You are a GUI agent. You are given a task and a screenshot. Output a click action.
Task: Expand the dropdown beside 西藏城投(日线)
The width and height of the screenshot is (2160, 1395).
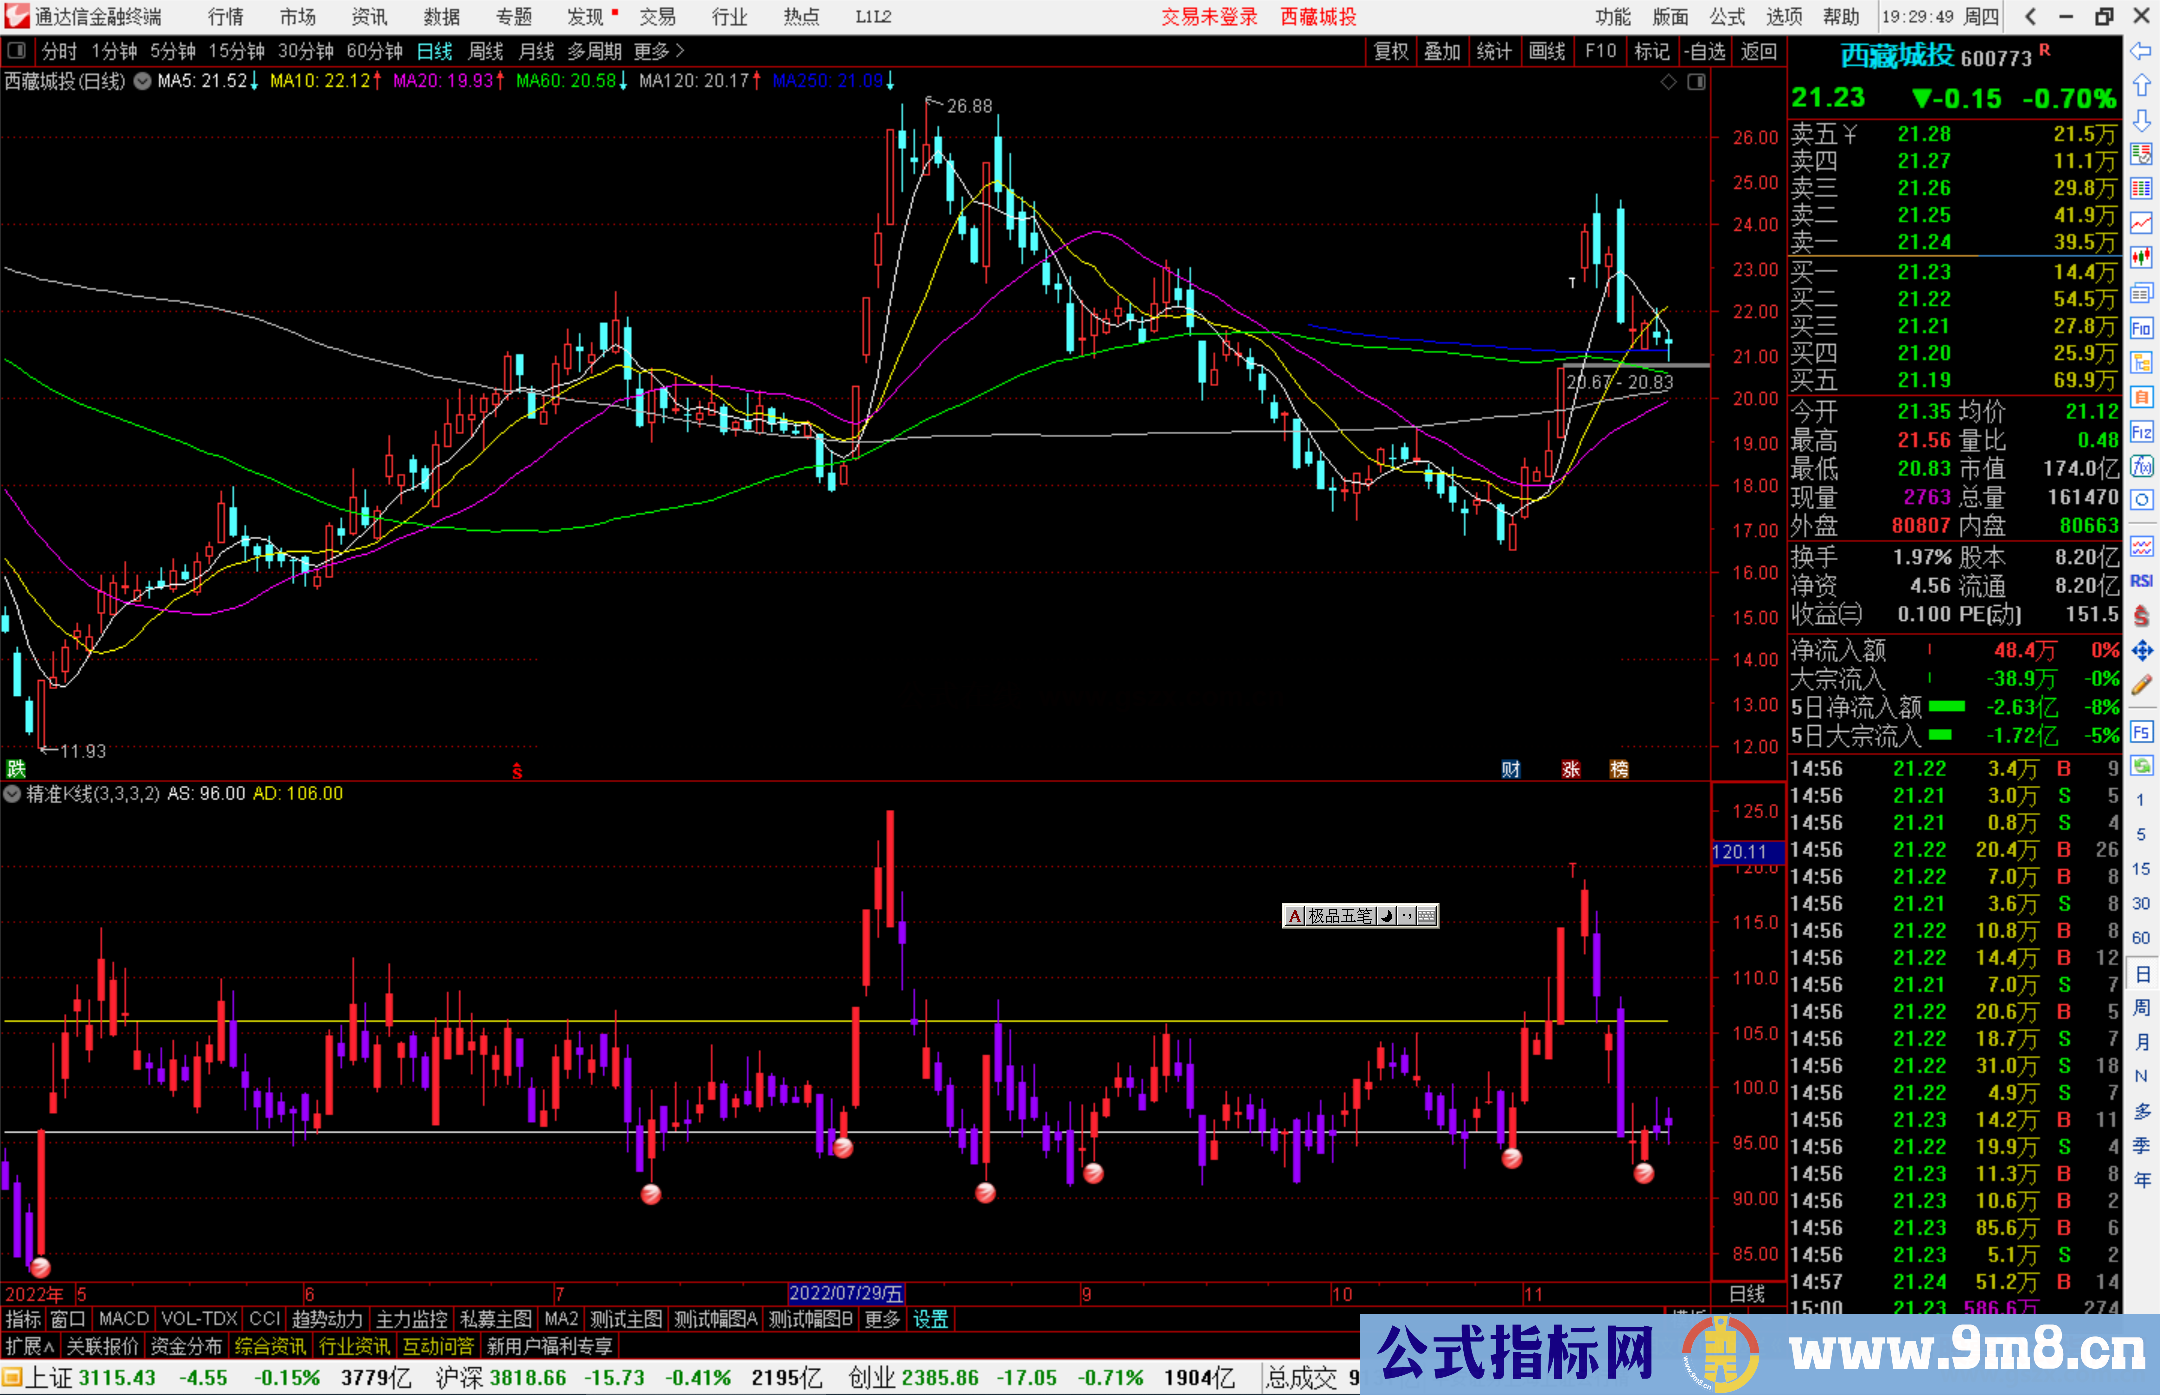[x=143, y=82]
